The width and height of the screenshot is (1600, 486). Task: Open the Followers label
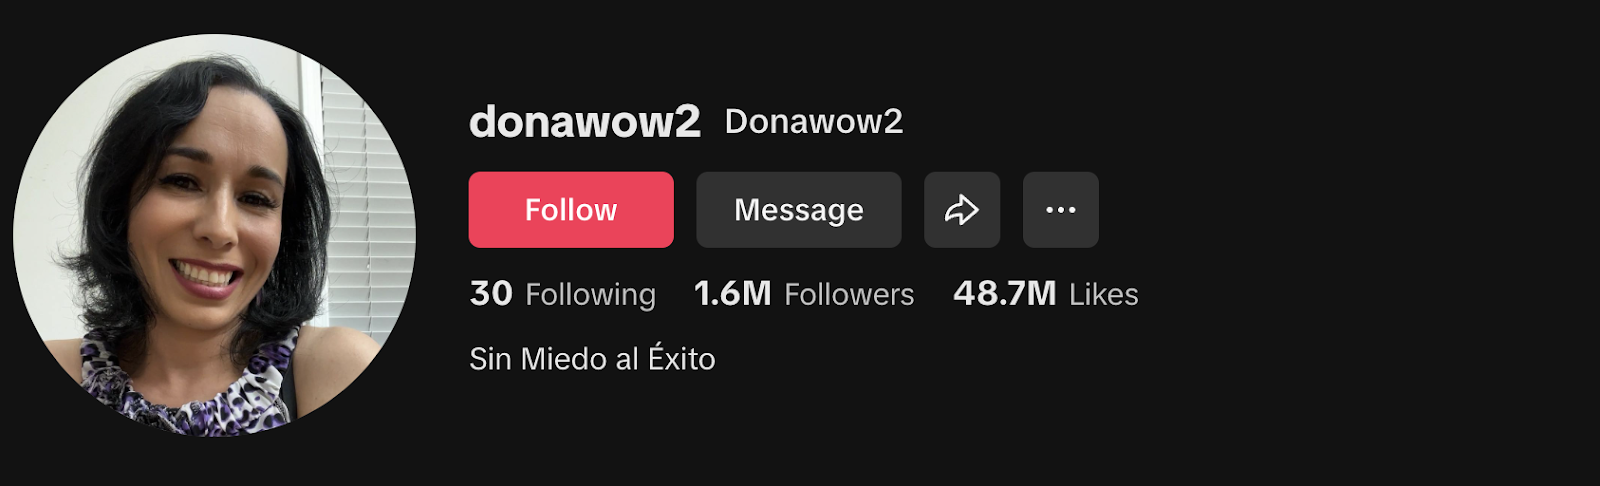coord(849,295)
